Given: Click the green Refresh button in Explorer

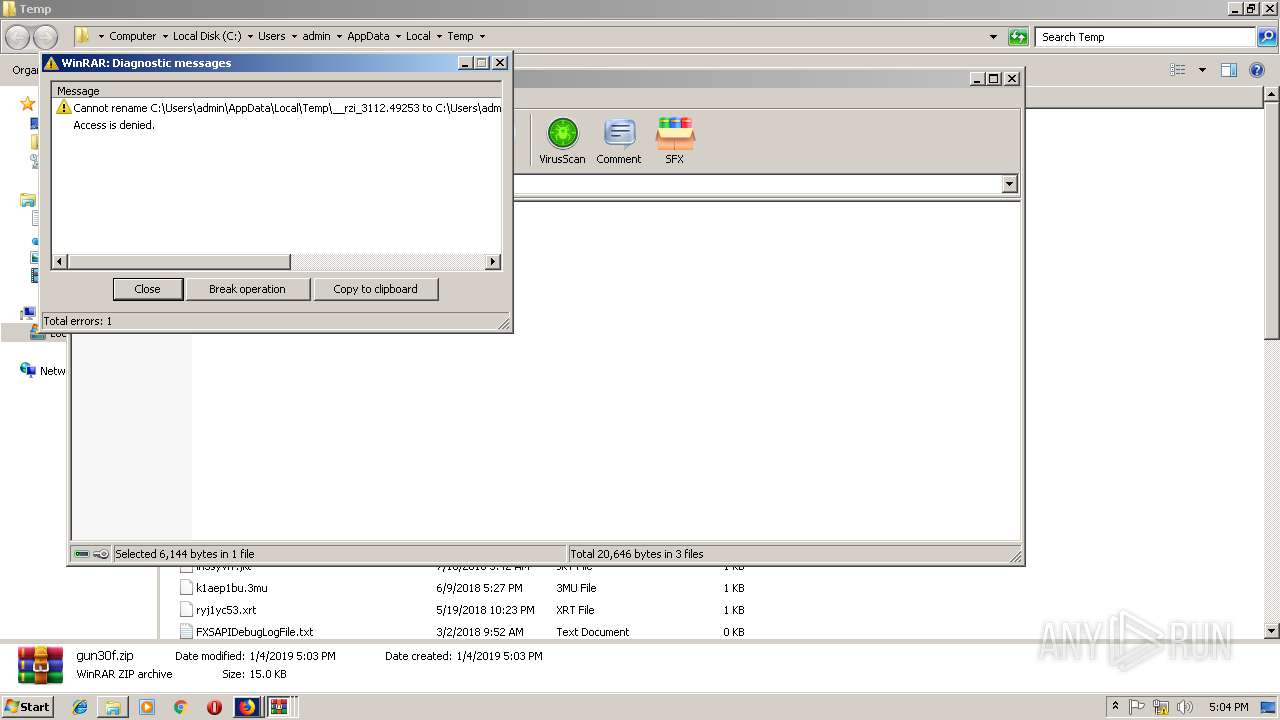Looking at the screenshot, I should [1018, 37].
